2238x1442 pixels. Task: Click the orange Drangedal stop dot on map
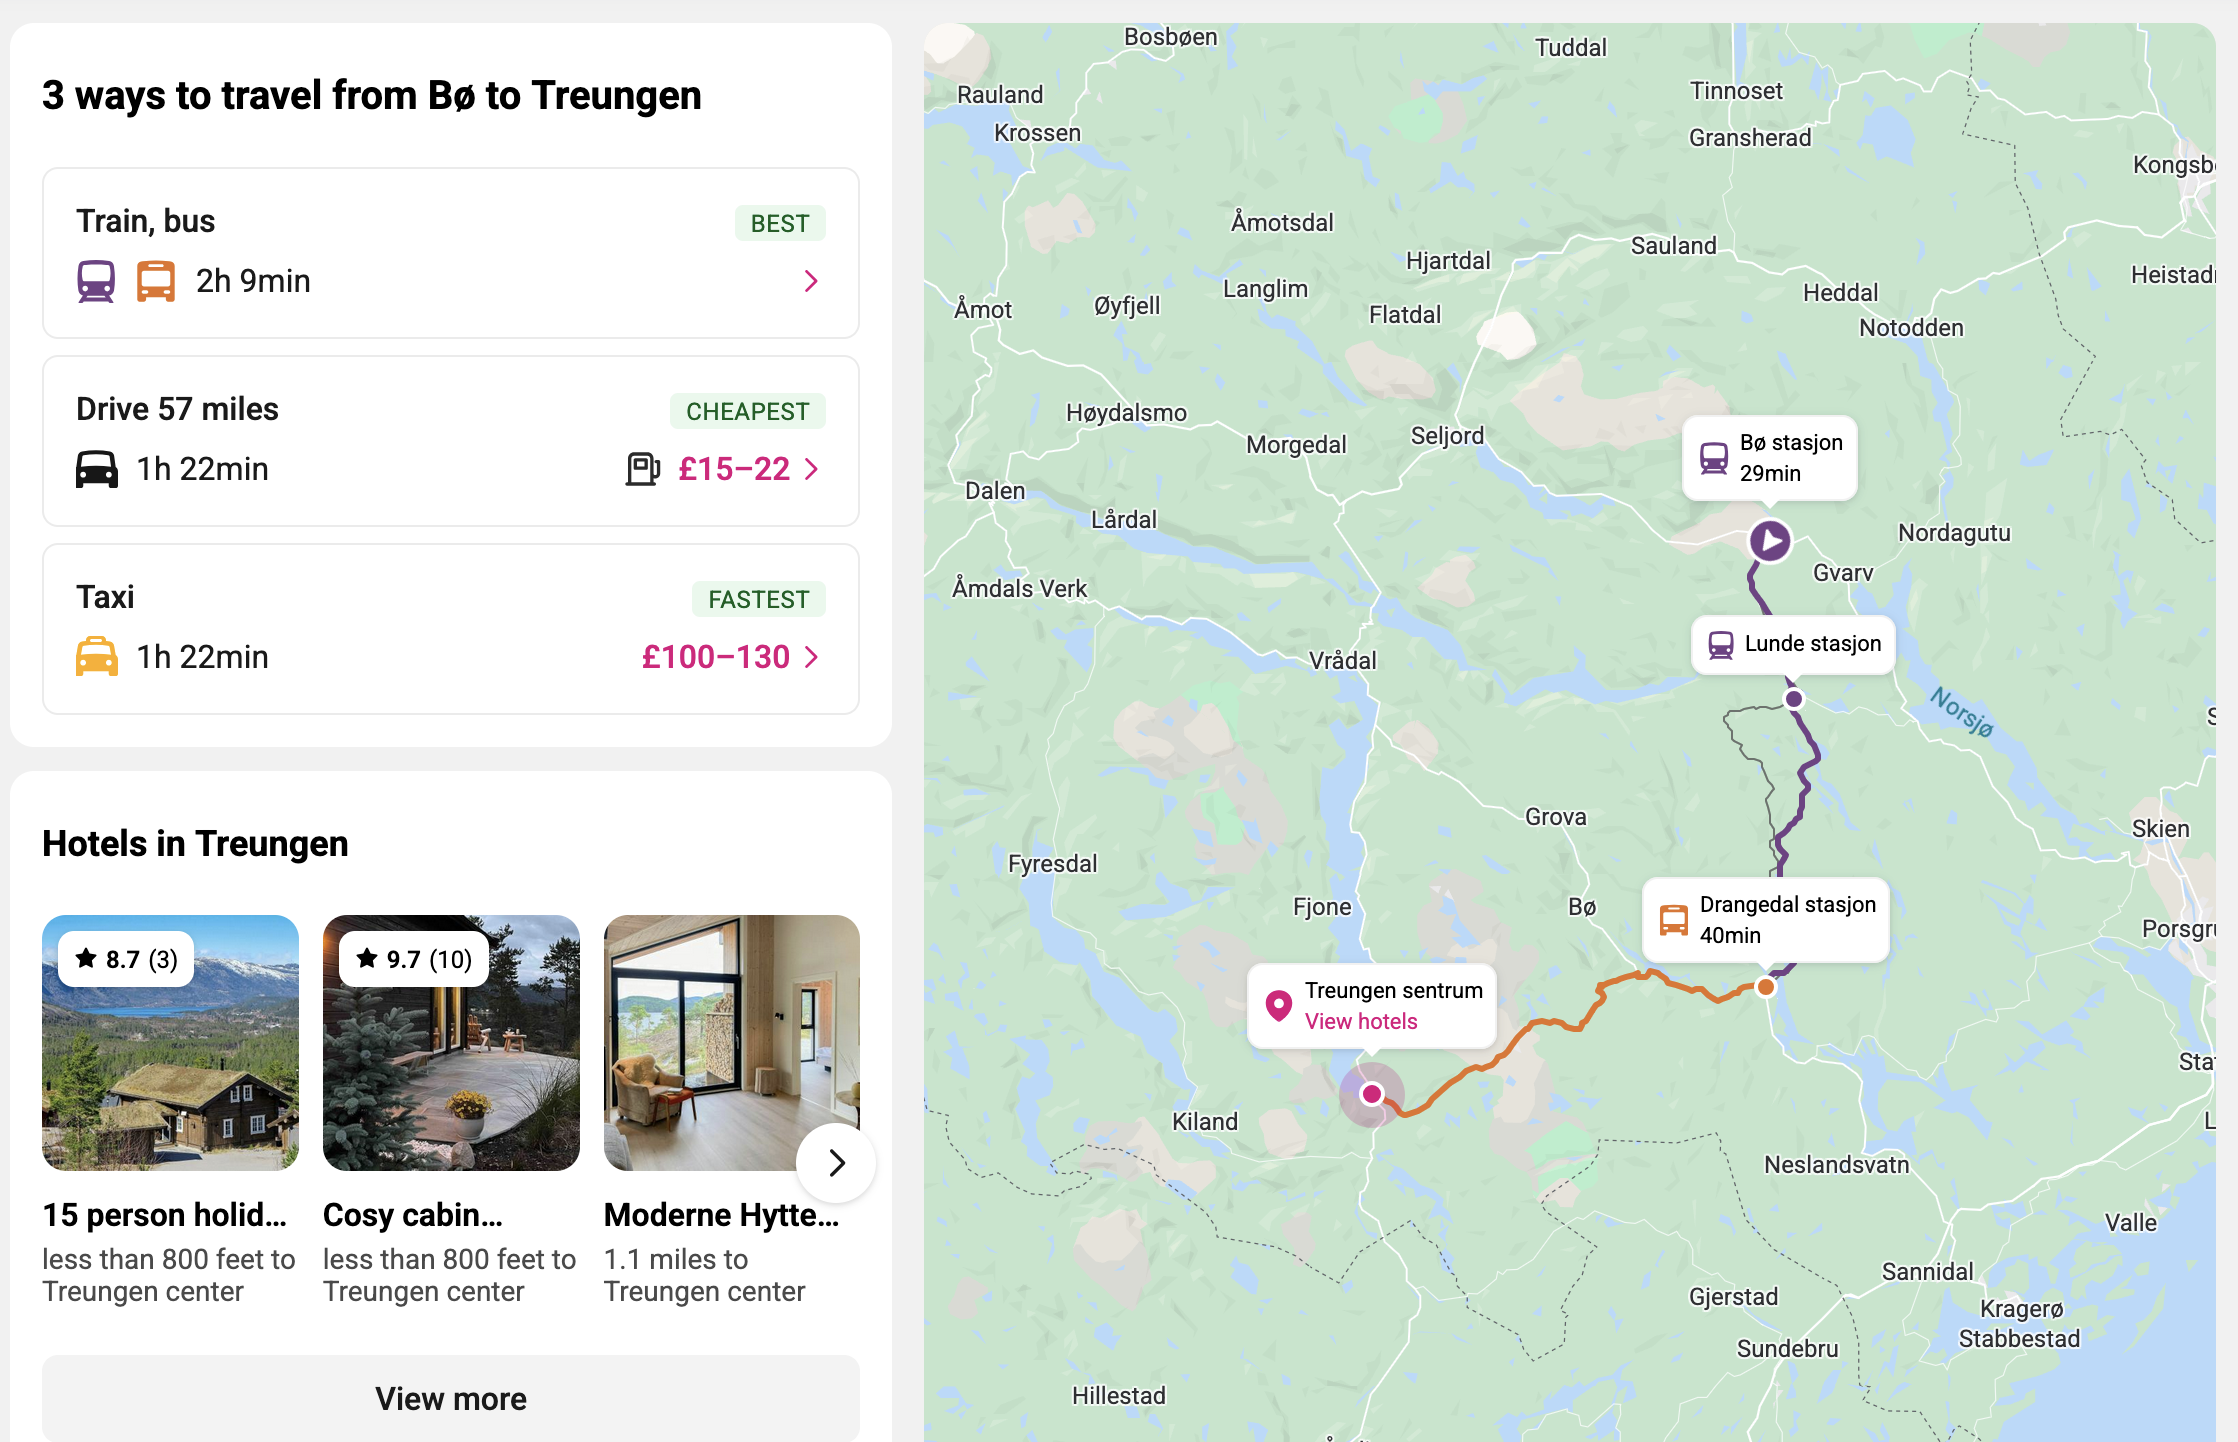click(1766, 987)
